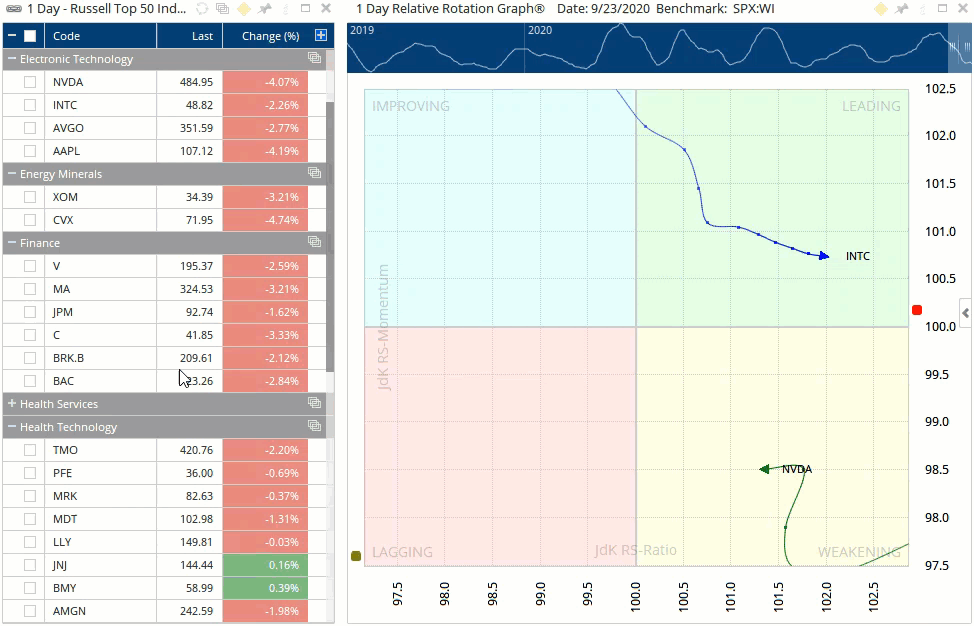Click the stacked windows icon on the Finance row
The width and height of the screenshot is (974, 626).
point(314,242)
